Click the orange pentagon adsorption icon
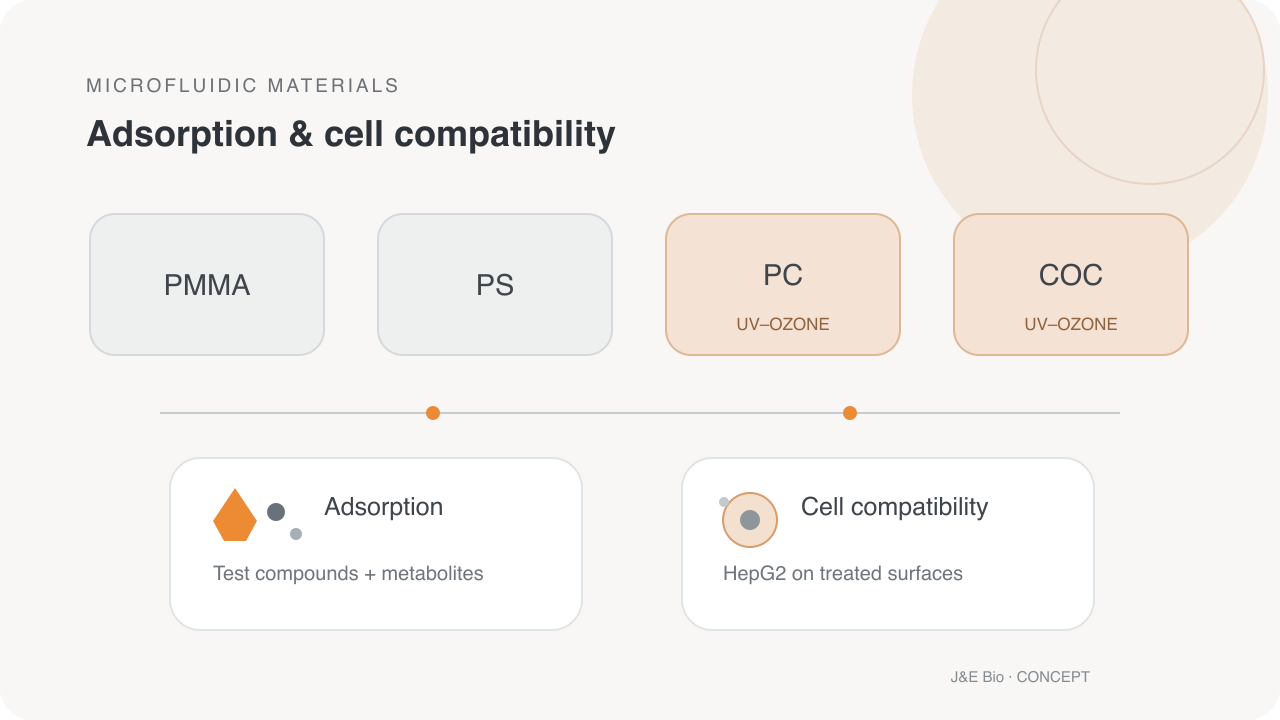Screen dimensions: 1280x720 click(x=235, y=515)
